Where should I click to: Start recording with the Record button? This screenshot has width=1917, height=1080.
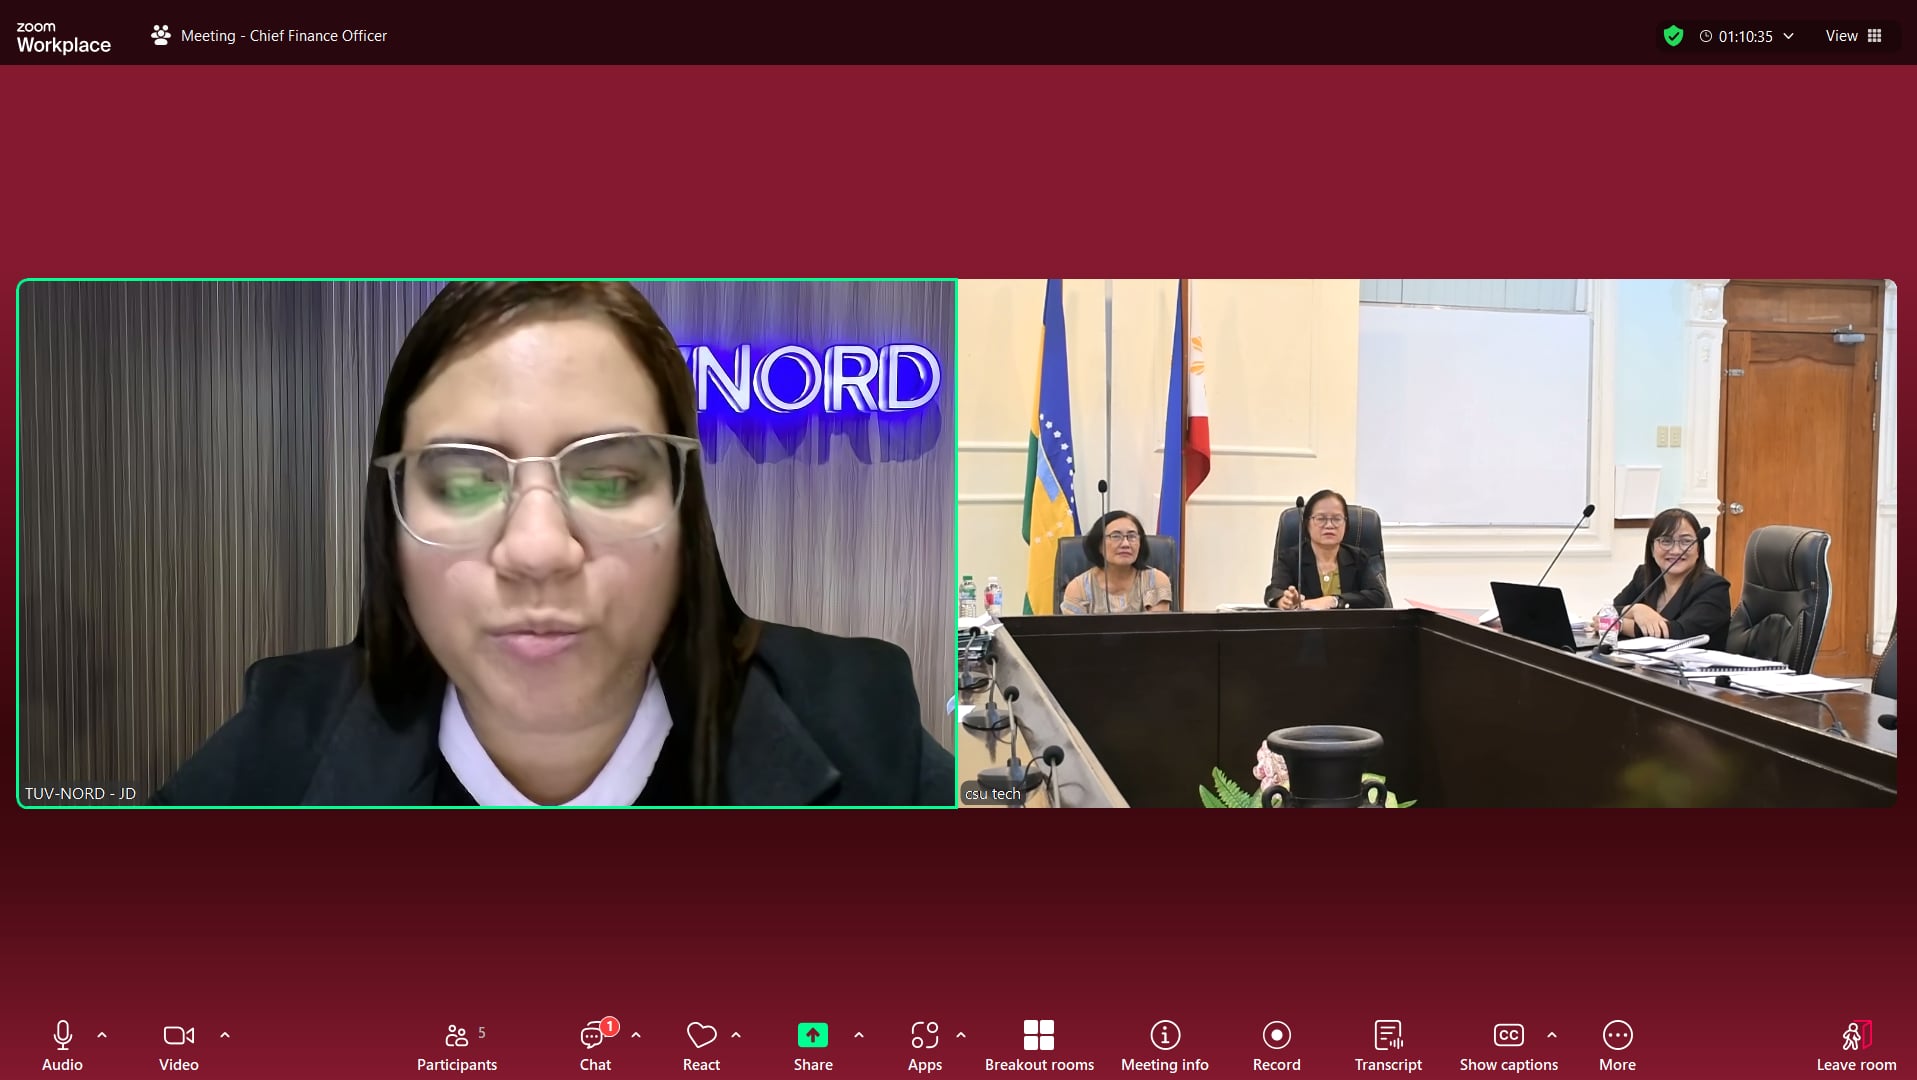coord(1276,1044)
